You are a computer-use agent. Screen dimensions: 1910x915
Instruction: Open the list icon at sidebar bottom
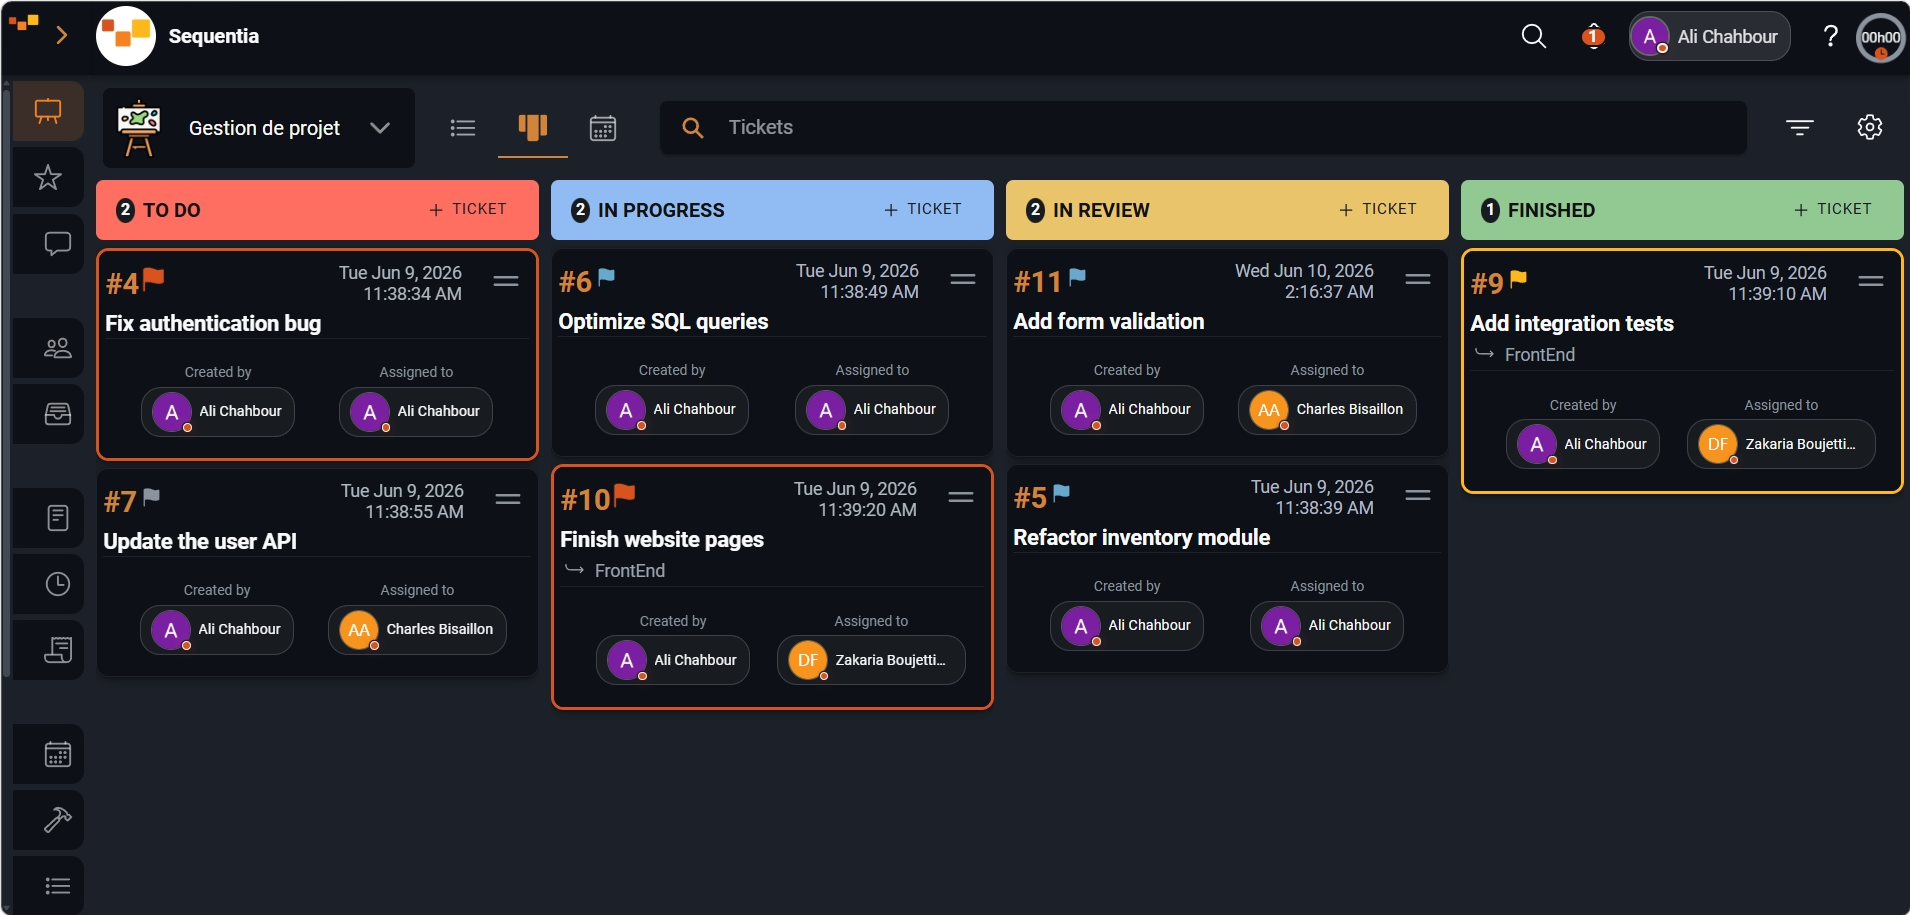[x=57, y=886]
